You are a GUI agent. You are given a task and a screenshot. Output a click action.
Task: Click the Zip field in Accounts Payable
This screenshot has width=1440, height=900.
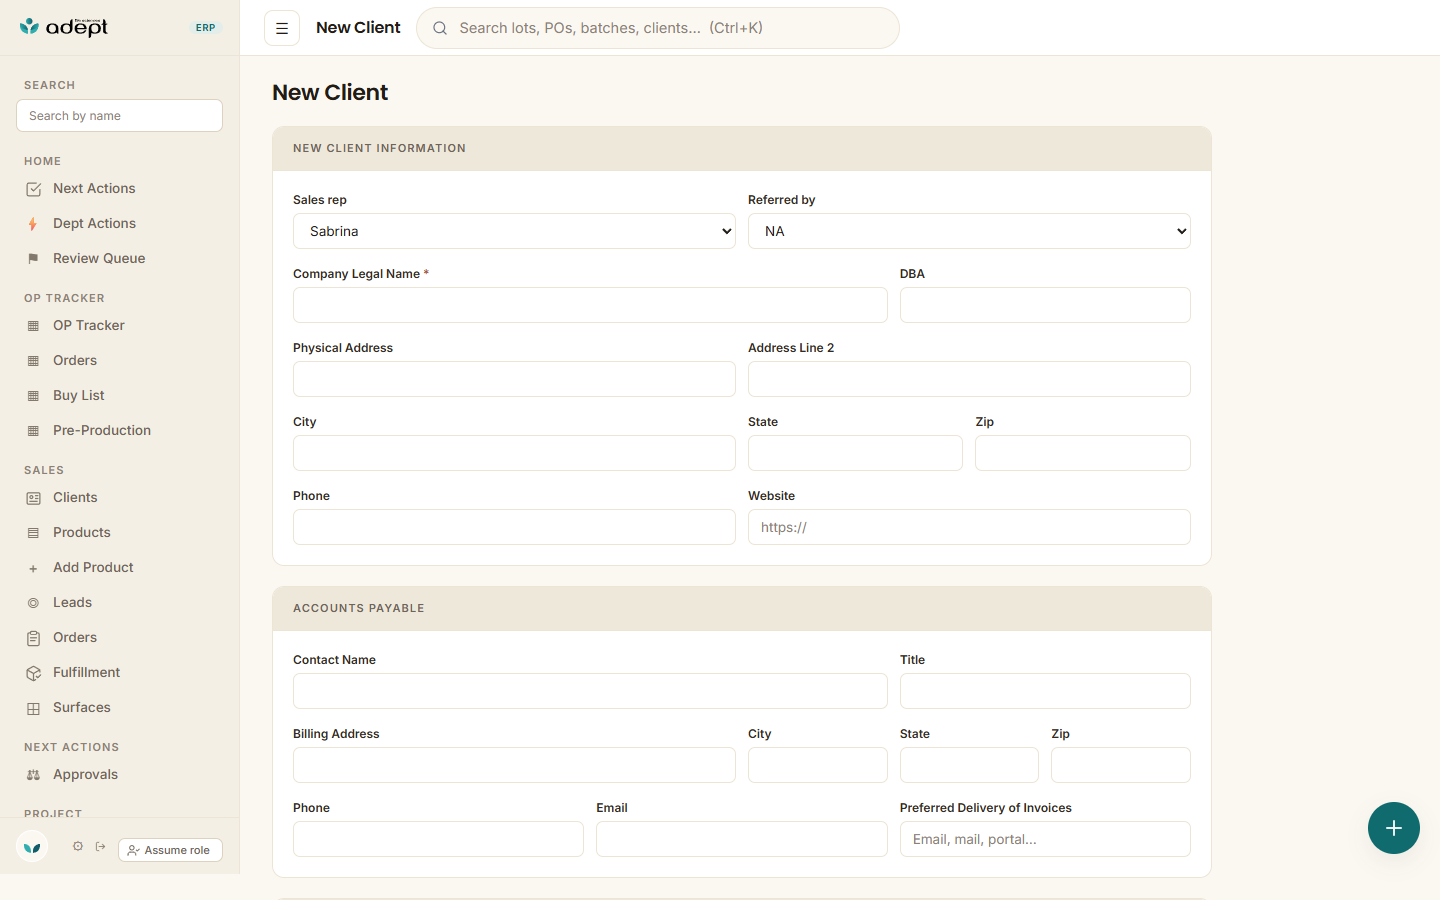pyautogui.click(x=1121, y=765)
